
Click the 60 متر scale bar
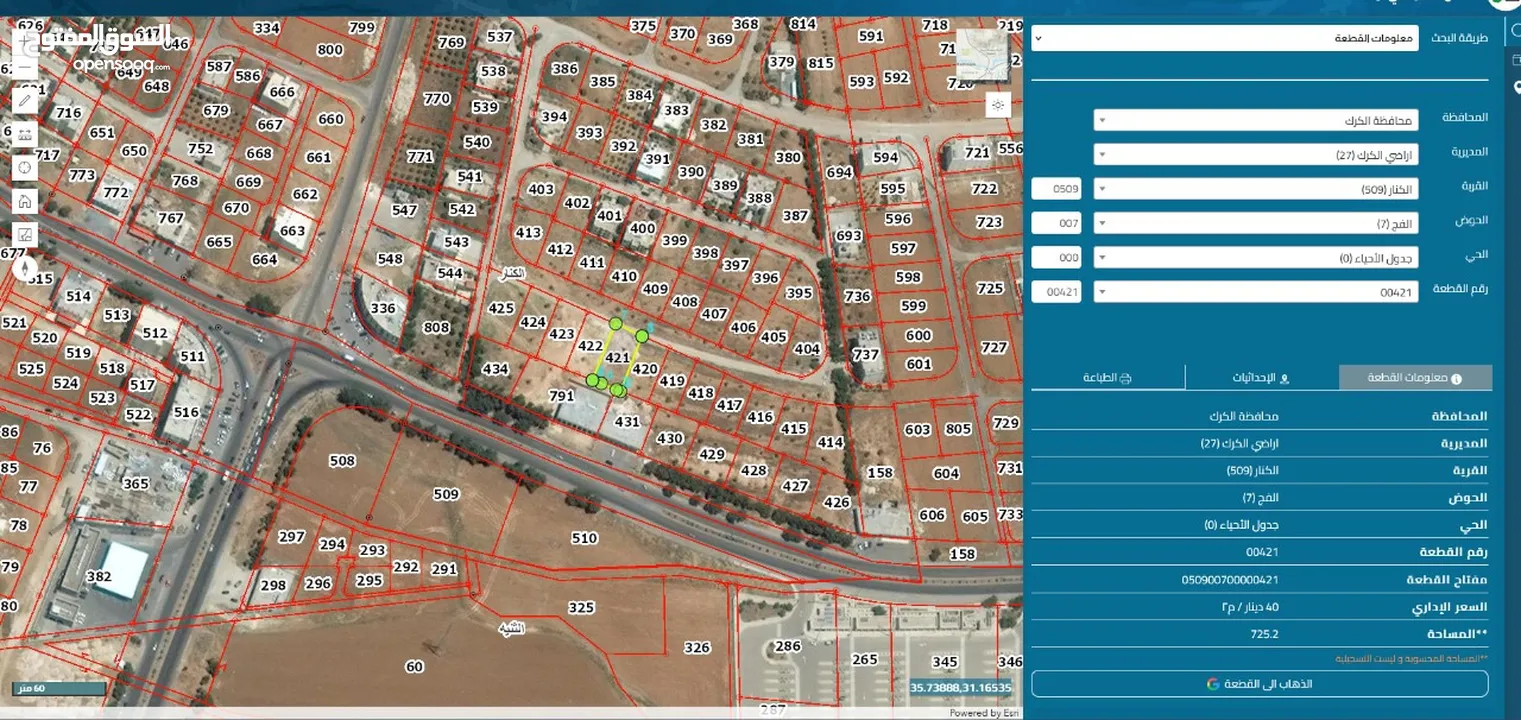point(59,689)
